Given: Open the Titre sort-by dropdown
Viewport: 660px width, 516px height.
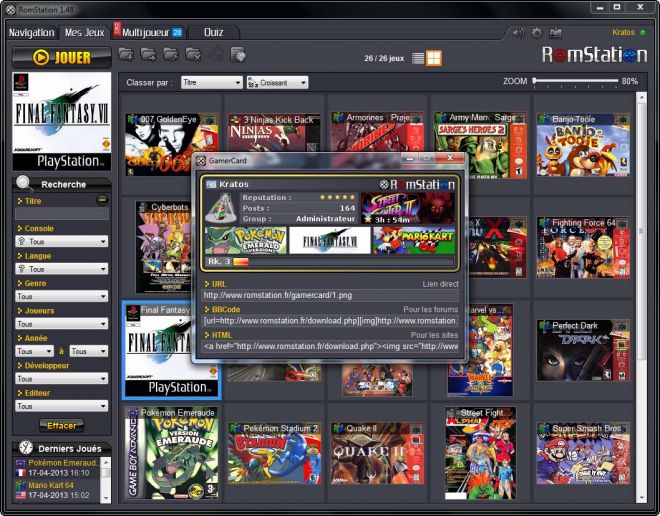Looking at the screenshot, I should 211,82.
